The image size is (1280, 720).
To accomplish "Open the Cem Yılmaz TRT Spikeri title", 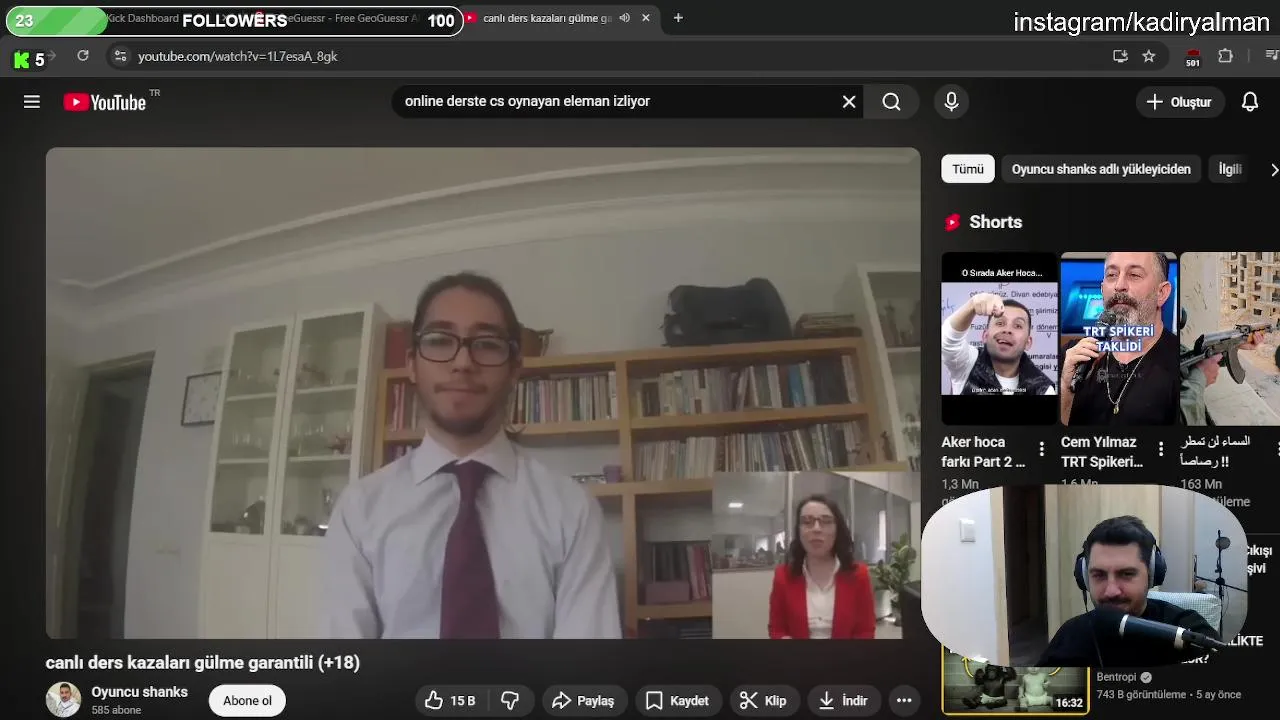I will 1102,452.
